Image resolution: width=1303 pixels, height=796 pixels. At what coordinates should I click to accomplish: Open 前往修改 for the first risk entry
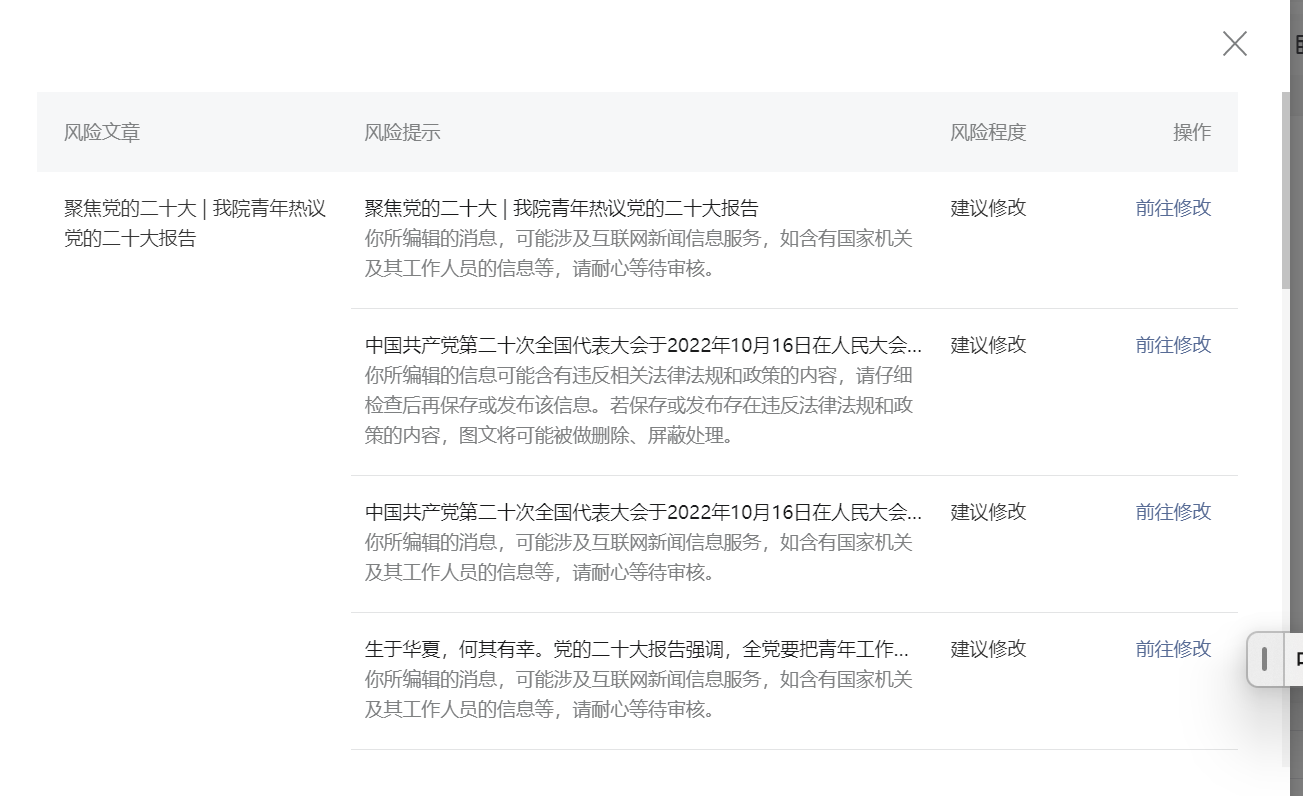1172,208
